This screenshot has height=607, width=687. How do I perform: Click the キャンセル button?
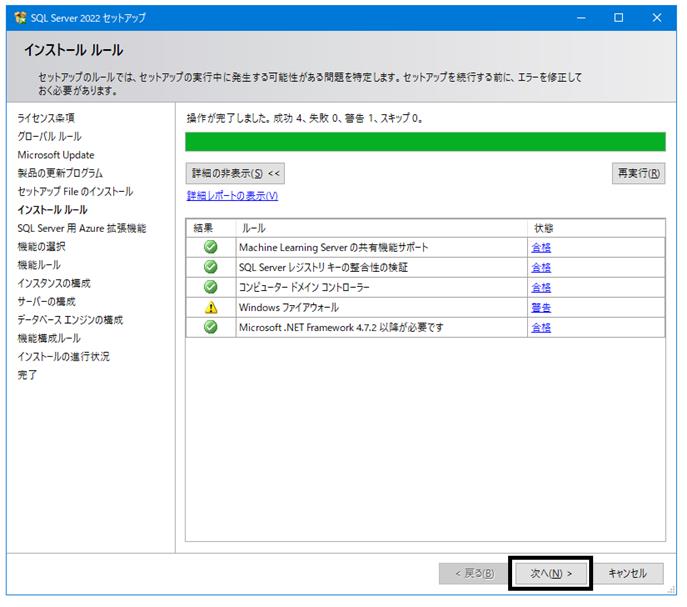pos(628,573)
